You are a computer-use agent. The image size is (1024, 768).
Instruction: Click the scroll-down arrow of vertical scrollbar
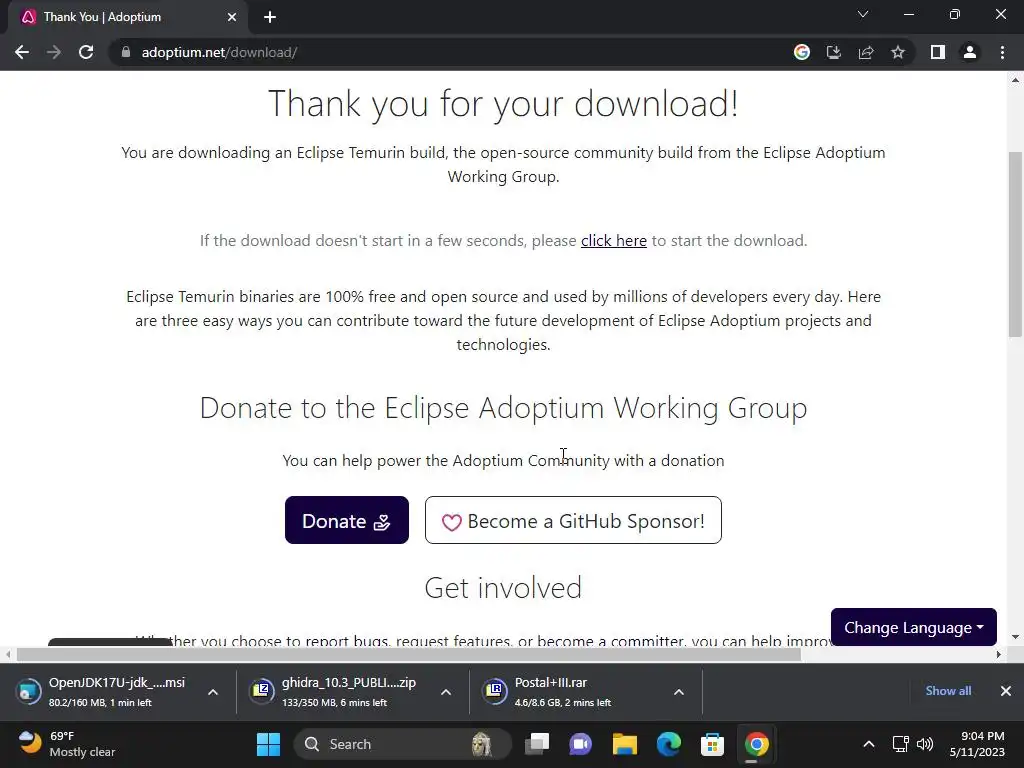[x=1015, y=637]
